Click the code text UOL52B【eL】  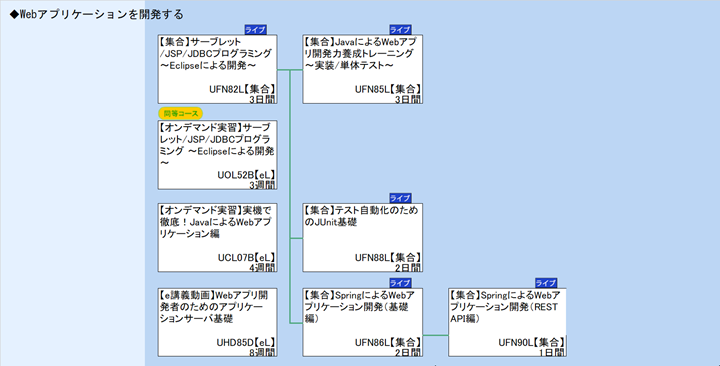click(x=246, y=175)
